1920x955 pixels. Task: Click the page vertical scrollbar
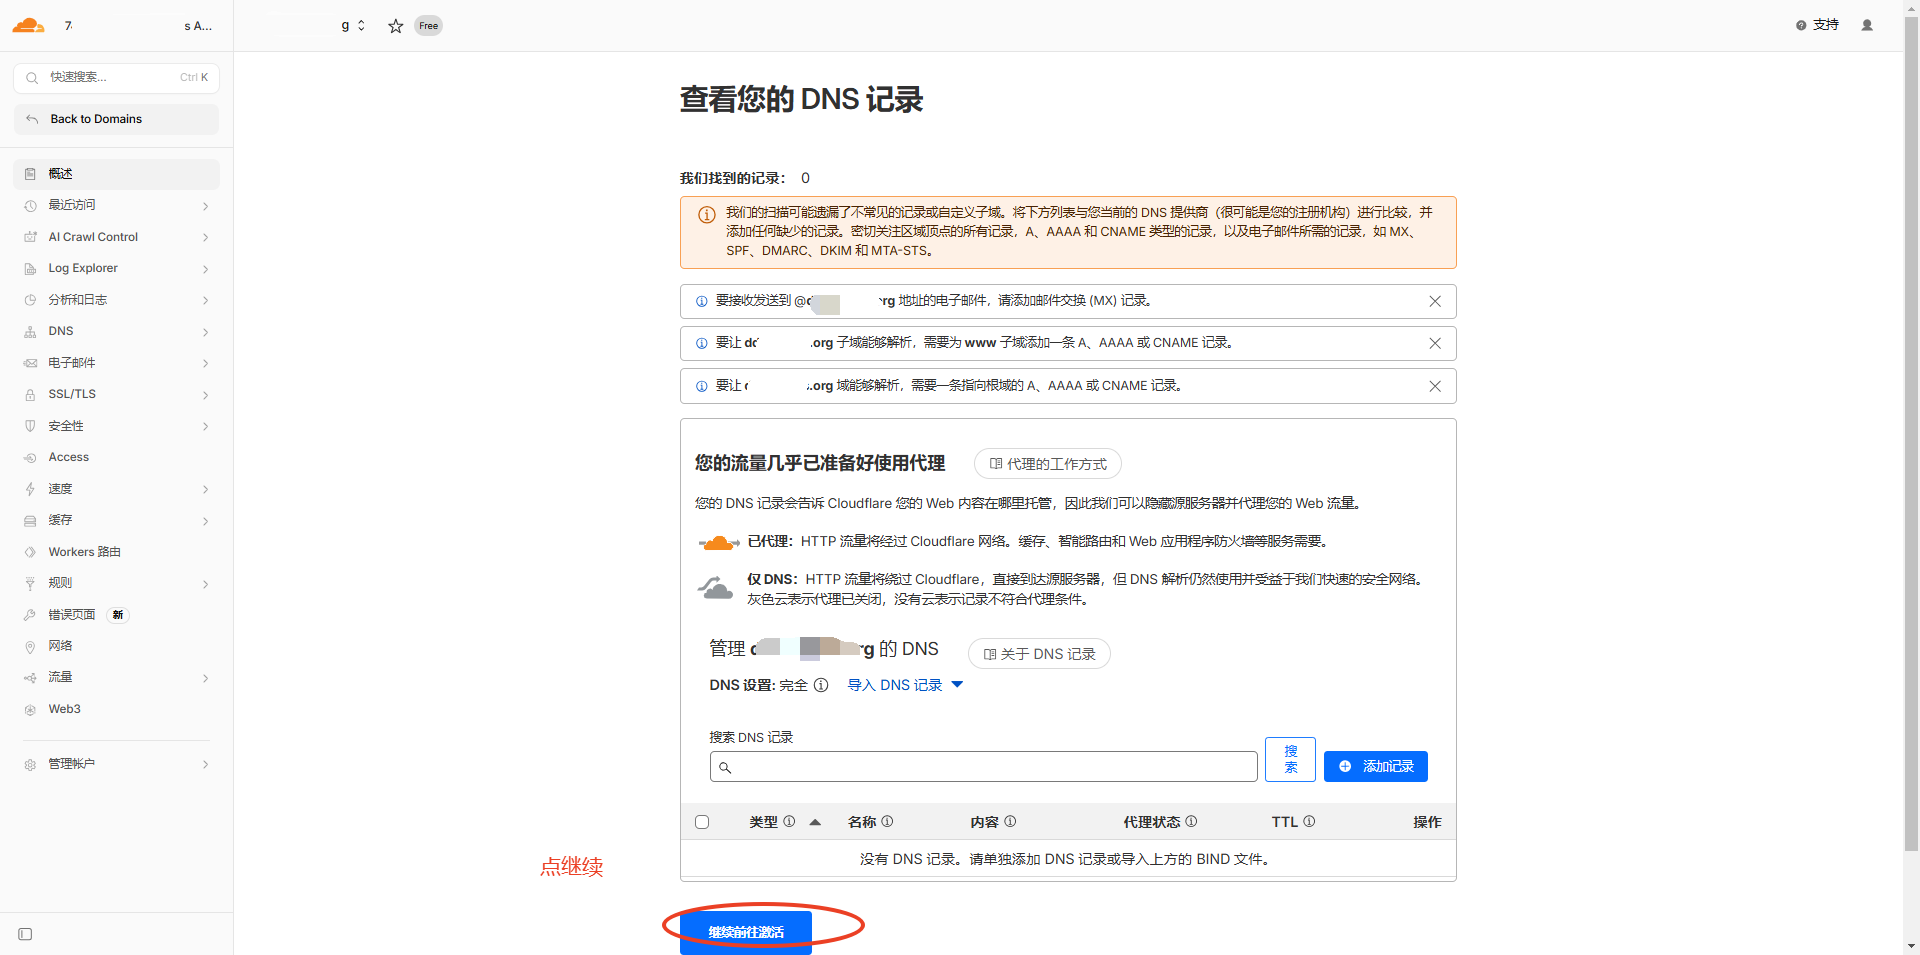[x=1911, y=400]
